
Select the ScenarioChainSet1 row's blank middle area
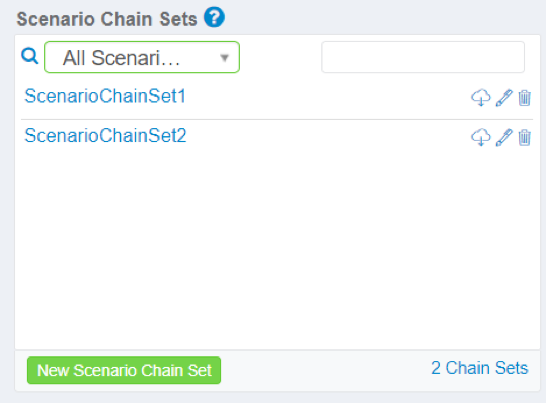coord(327,97)
